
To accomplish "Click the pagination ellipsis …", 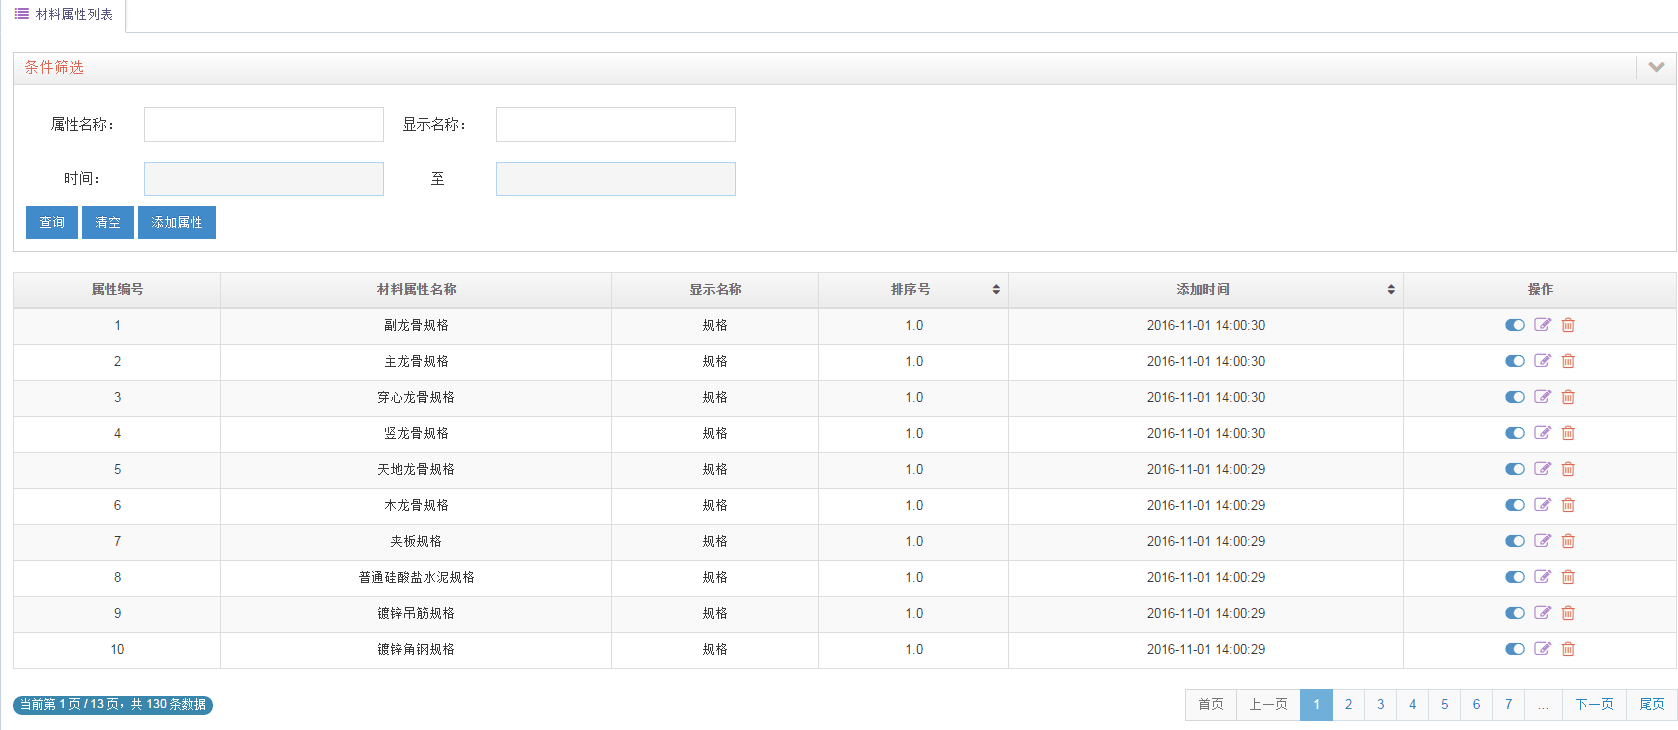I will pyautogui.click(x=1543, y=704).
